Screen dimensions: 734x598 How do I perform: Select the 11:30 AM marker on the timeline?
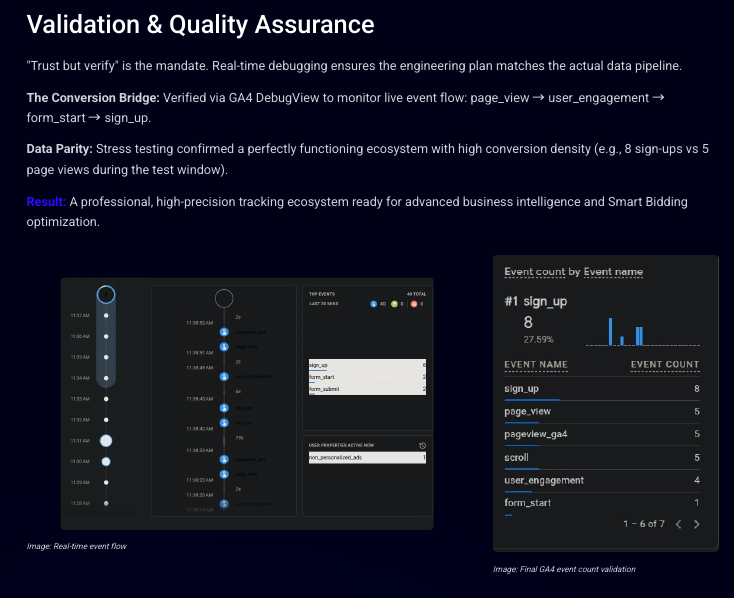[x=106, y=461]
